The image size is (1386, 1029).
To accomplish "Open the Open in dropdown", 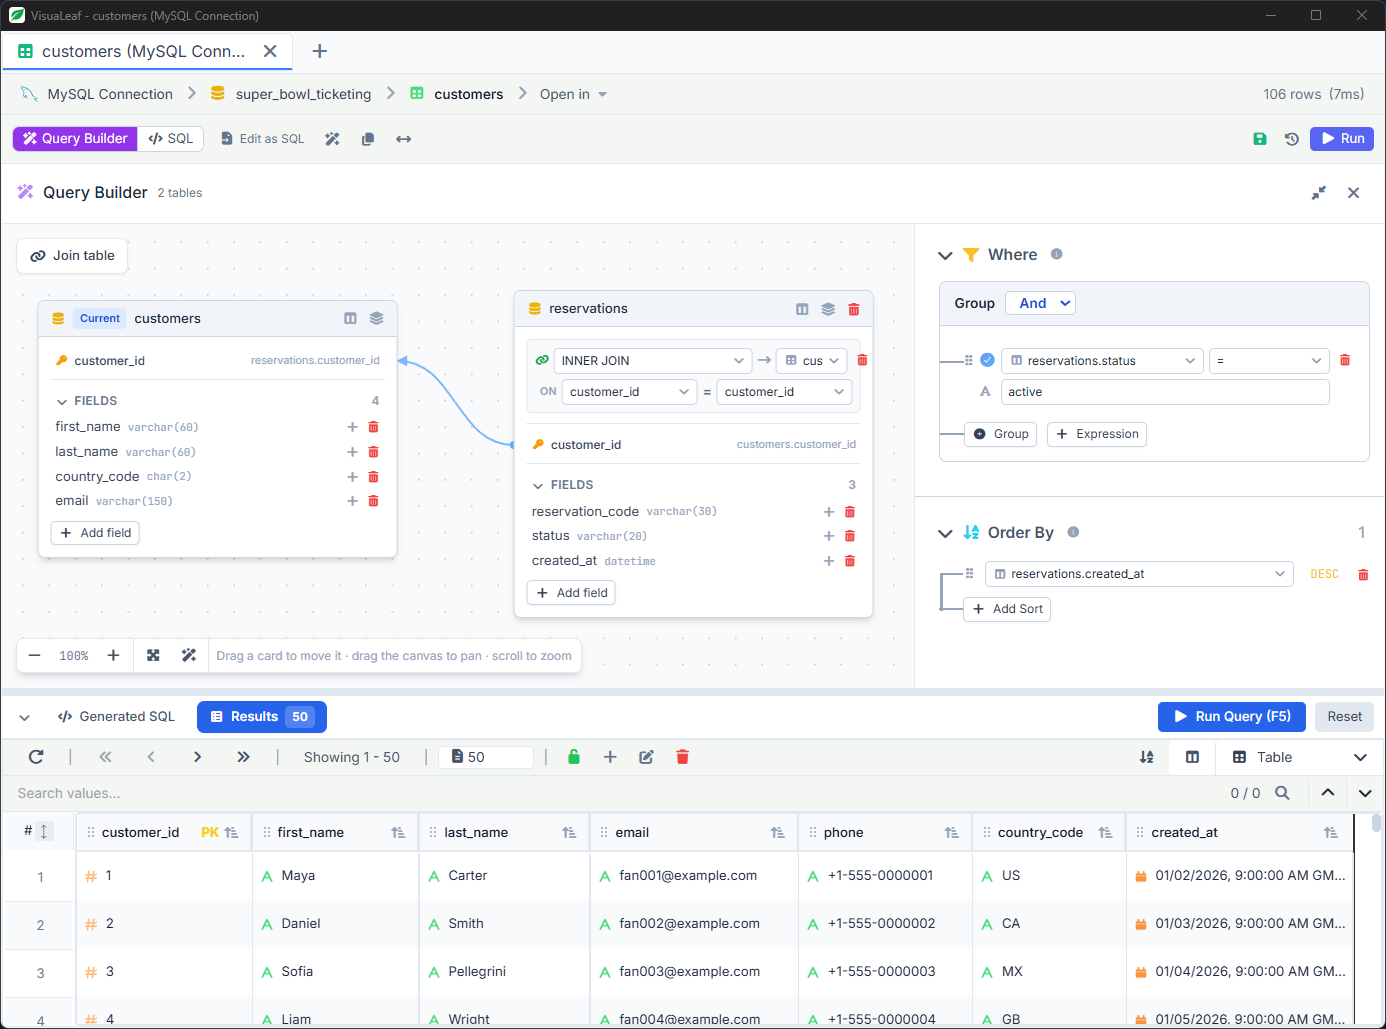I will (x=573, y=94).
